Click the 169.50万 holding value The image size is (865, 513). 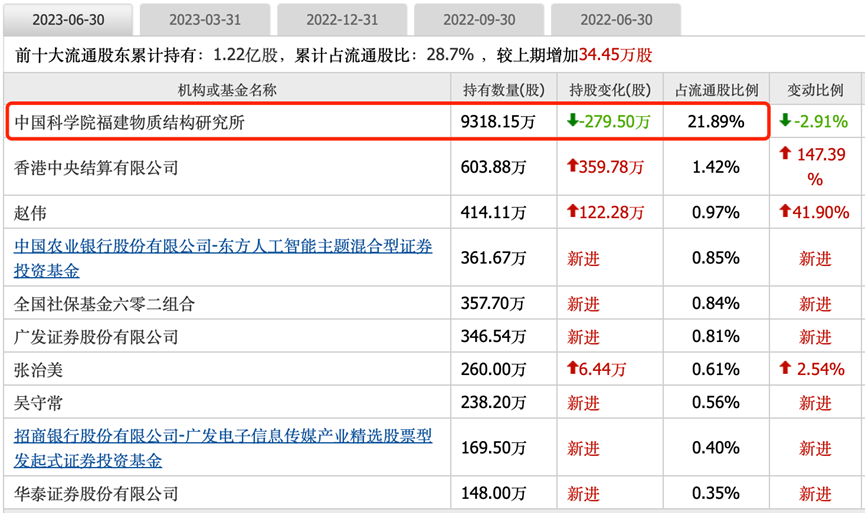[x=493, y=447]
